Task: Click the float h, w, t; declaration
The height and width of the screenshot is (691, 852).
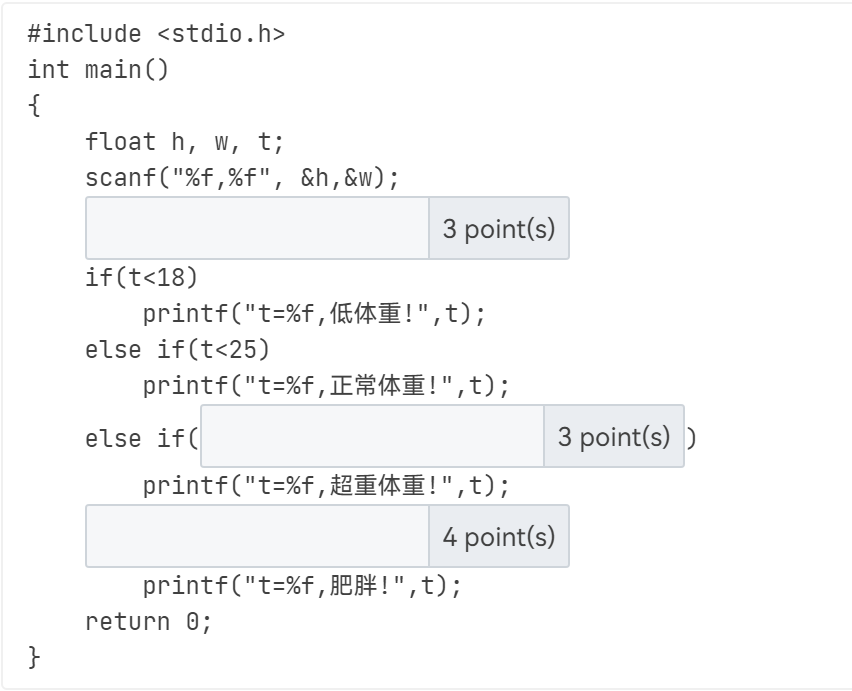Action: coord(185,142)
